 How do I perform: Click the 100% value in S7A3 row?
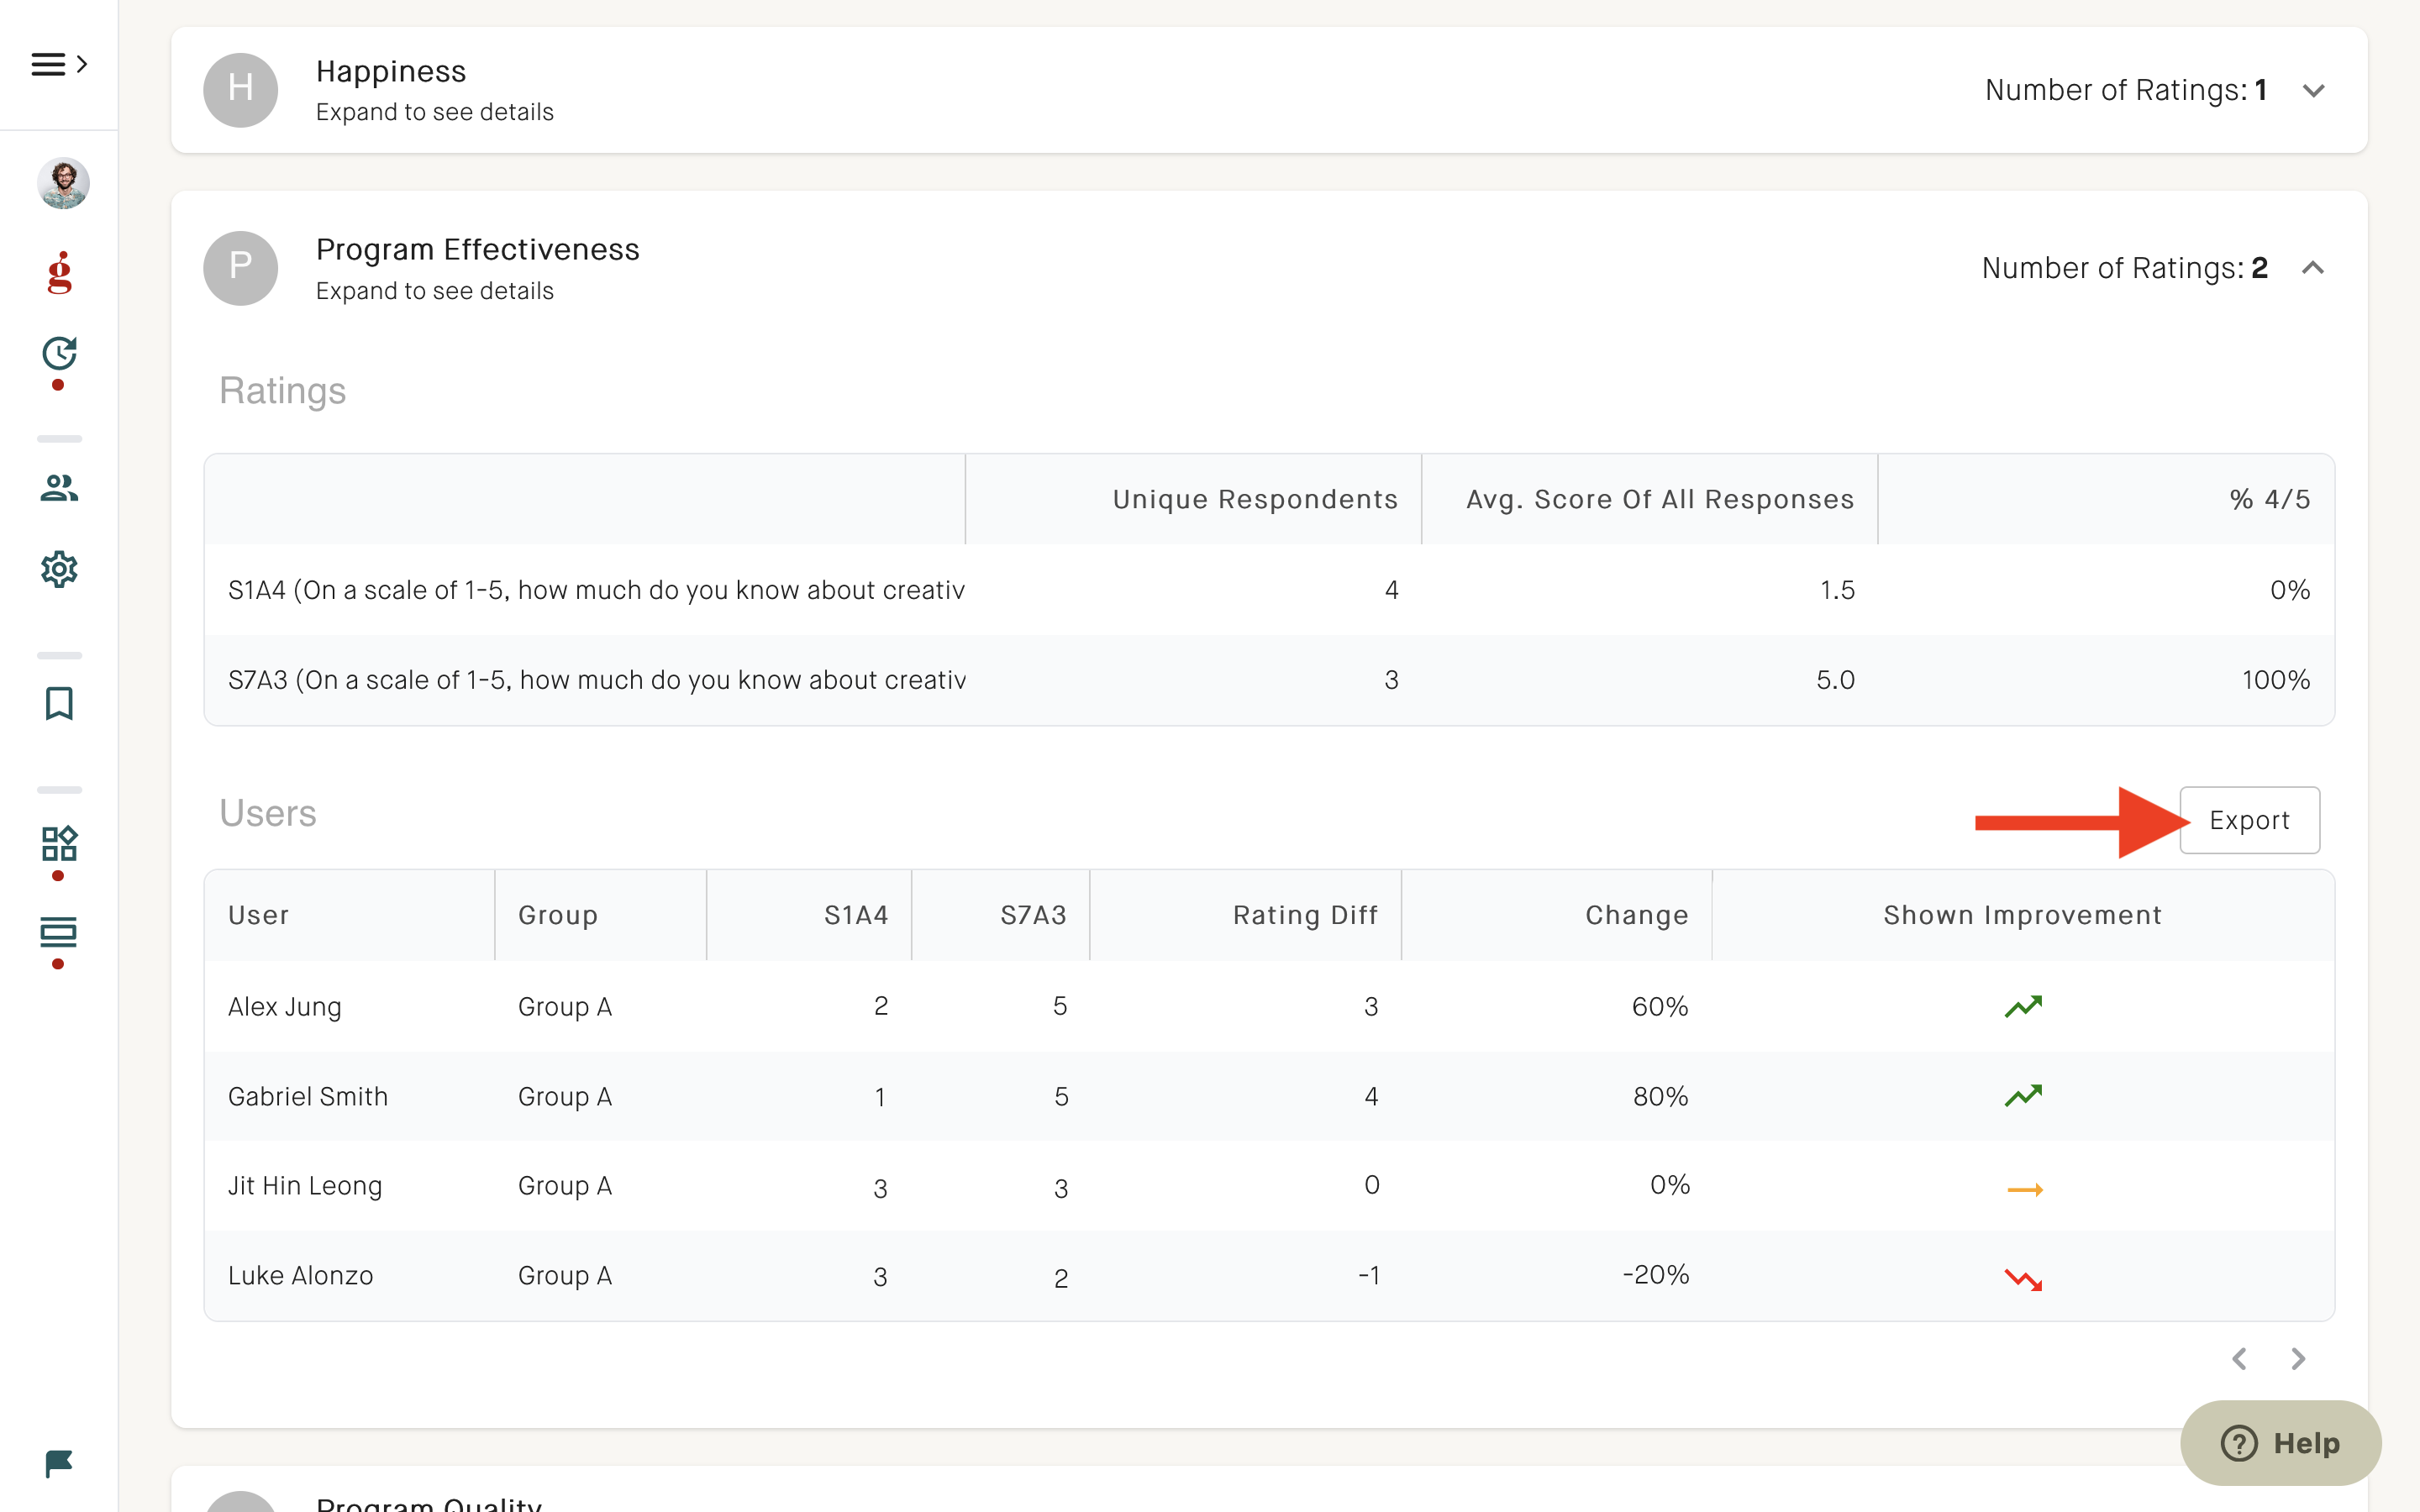pos(2276,680)
